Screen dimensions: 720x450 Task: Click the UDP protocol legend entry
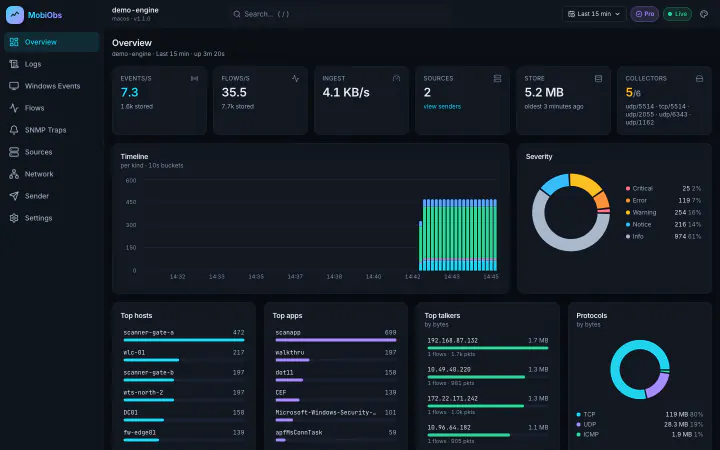tap(639, 424)
